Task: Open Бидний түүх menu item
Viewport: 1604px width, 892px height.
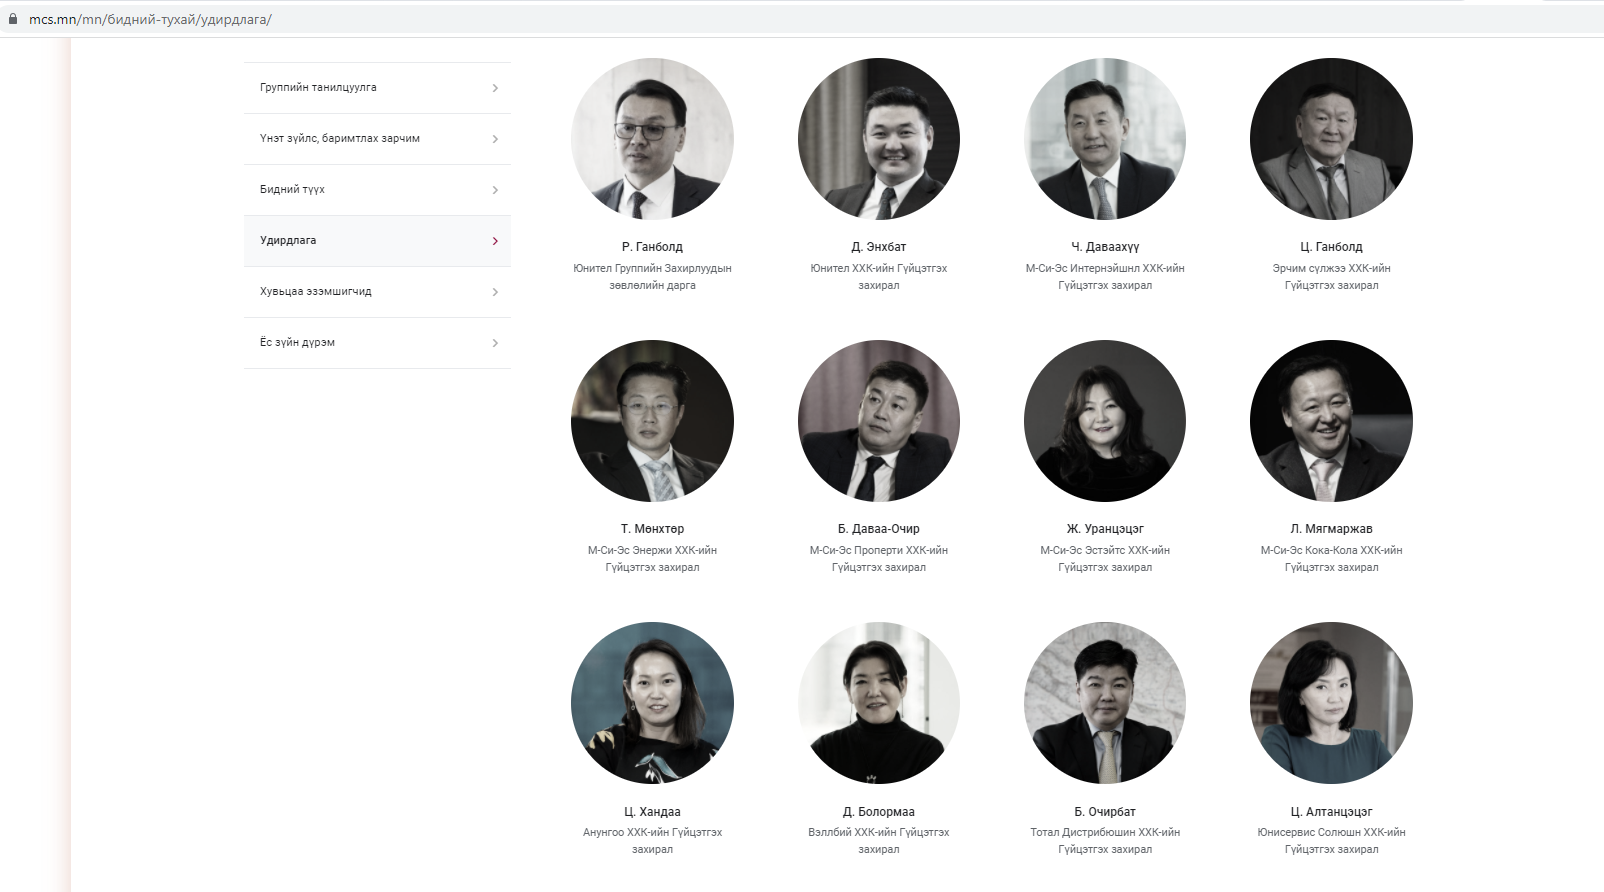Action: pos(292,190)
